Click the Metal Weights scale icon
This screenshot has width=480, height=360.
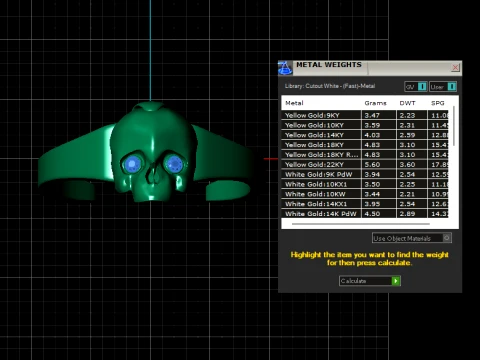285,68
